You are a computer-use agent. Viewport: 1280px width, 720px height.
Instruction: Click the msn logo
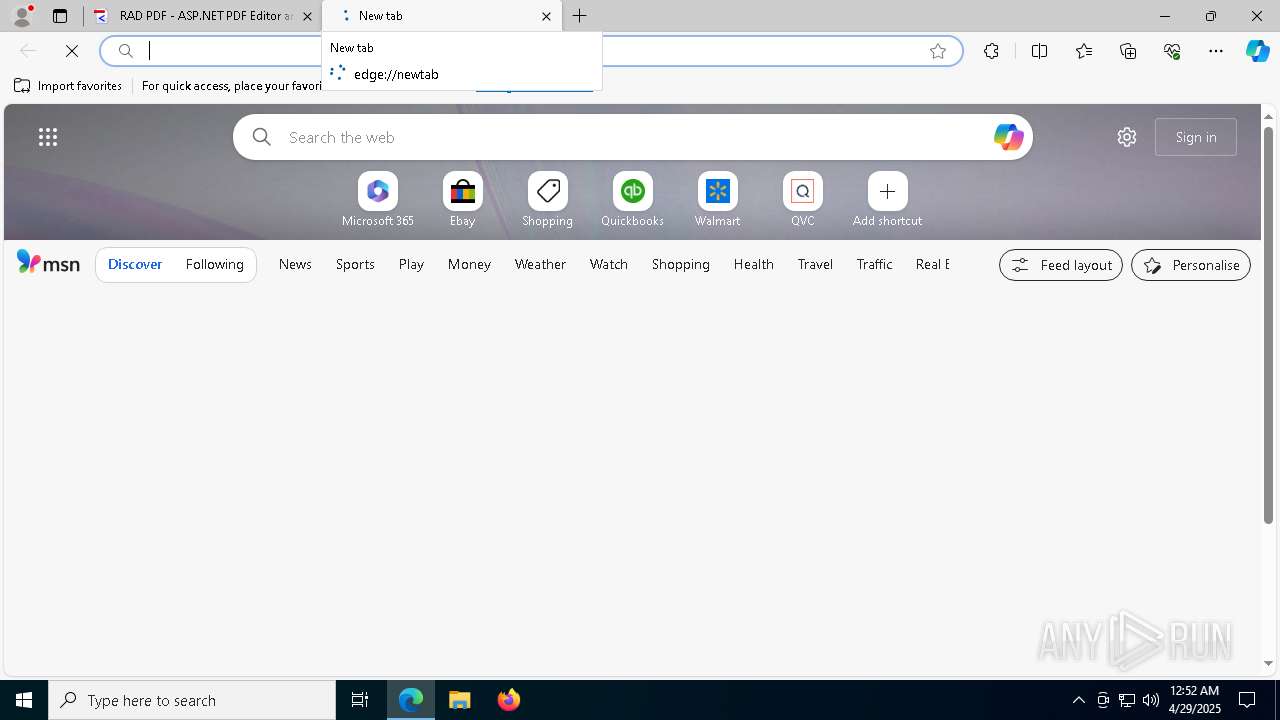pos(48,263)
